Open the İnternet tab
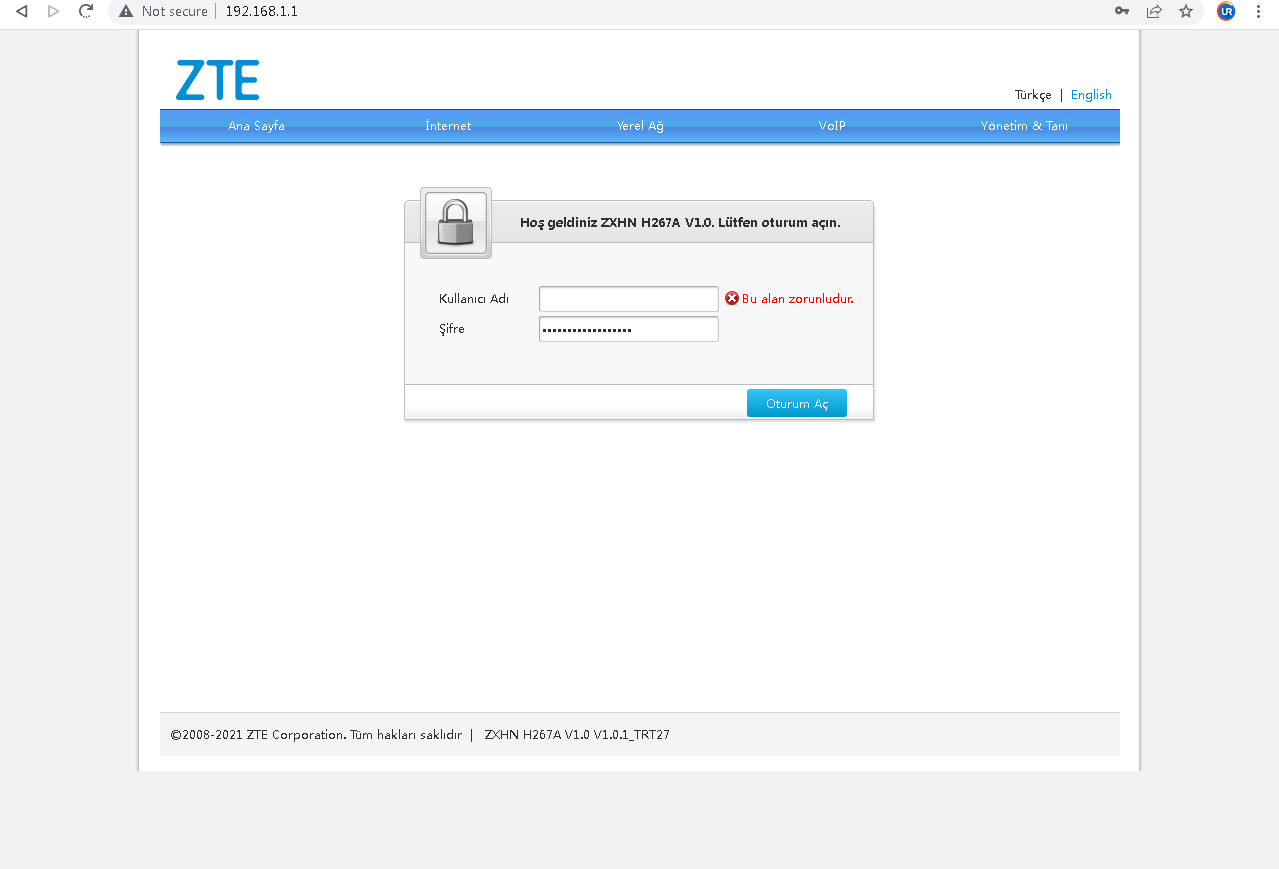The width and height of the screenshot is (1279, 869). coord(448,126)
